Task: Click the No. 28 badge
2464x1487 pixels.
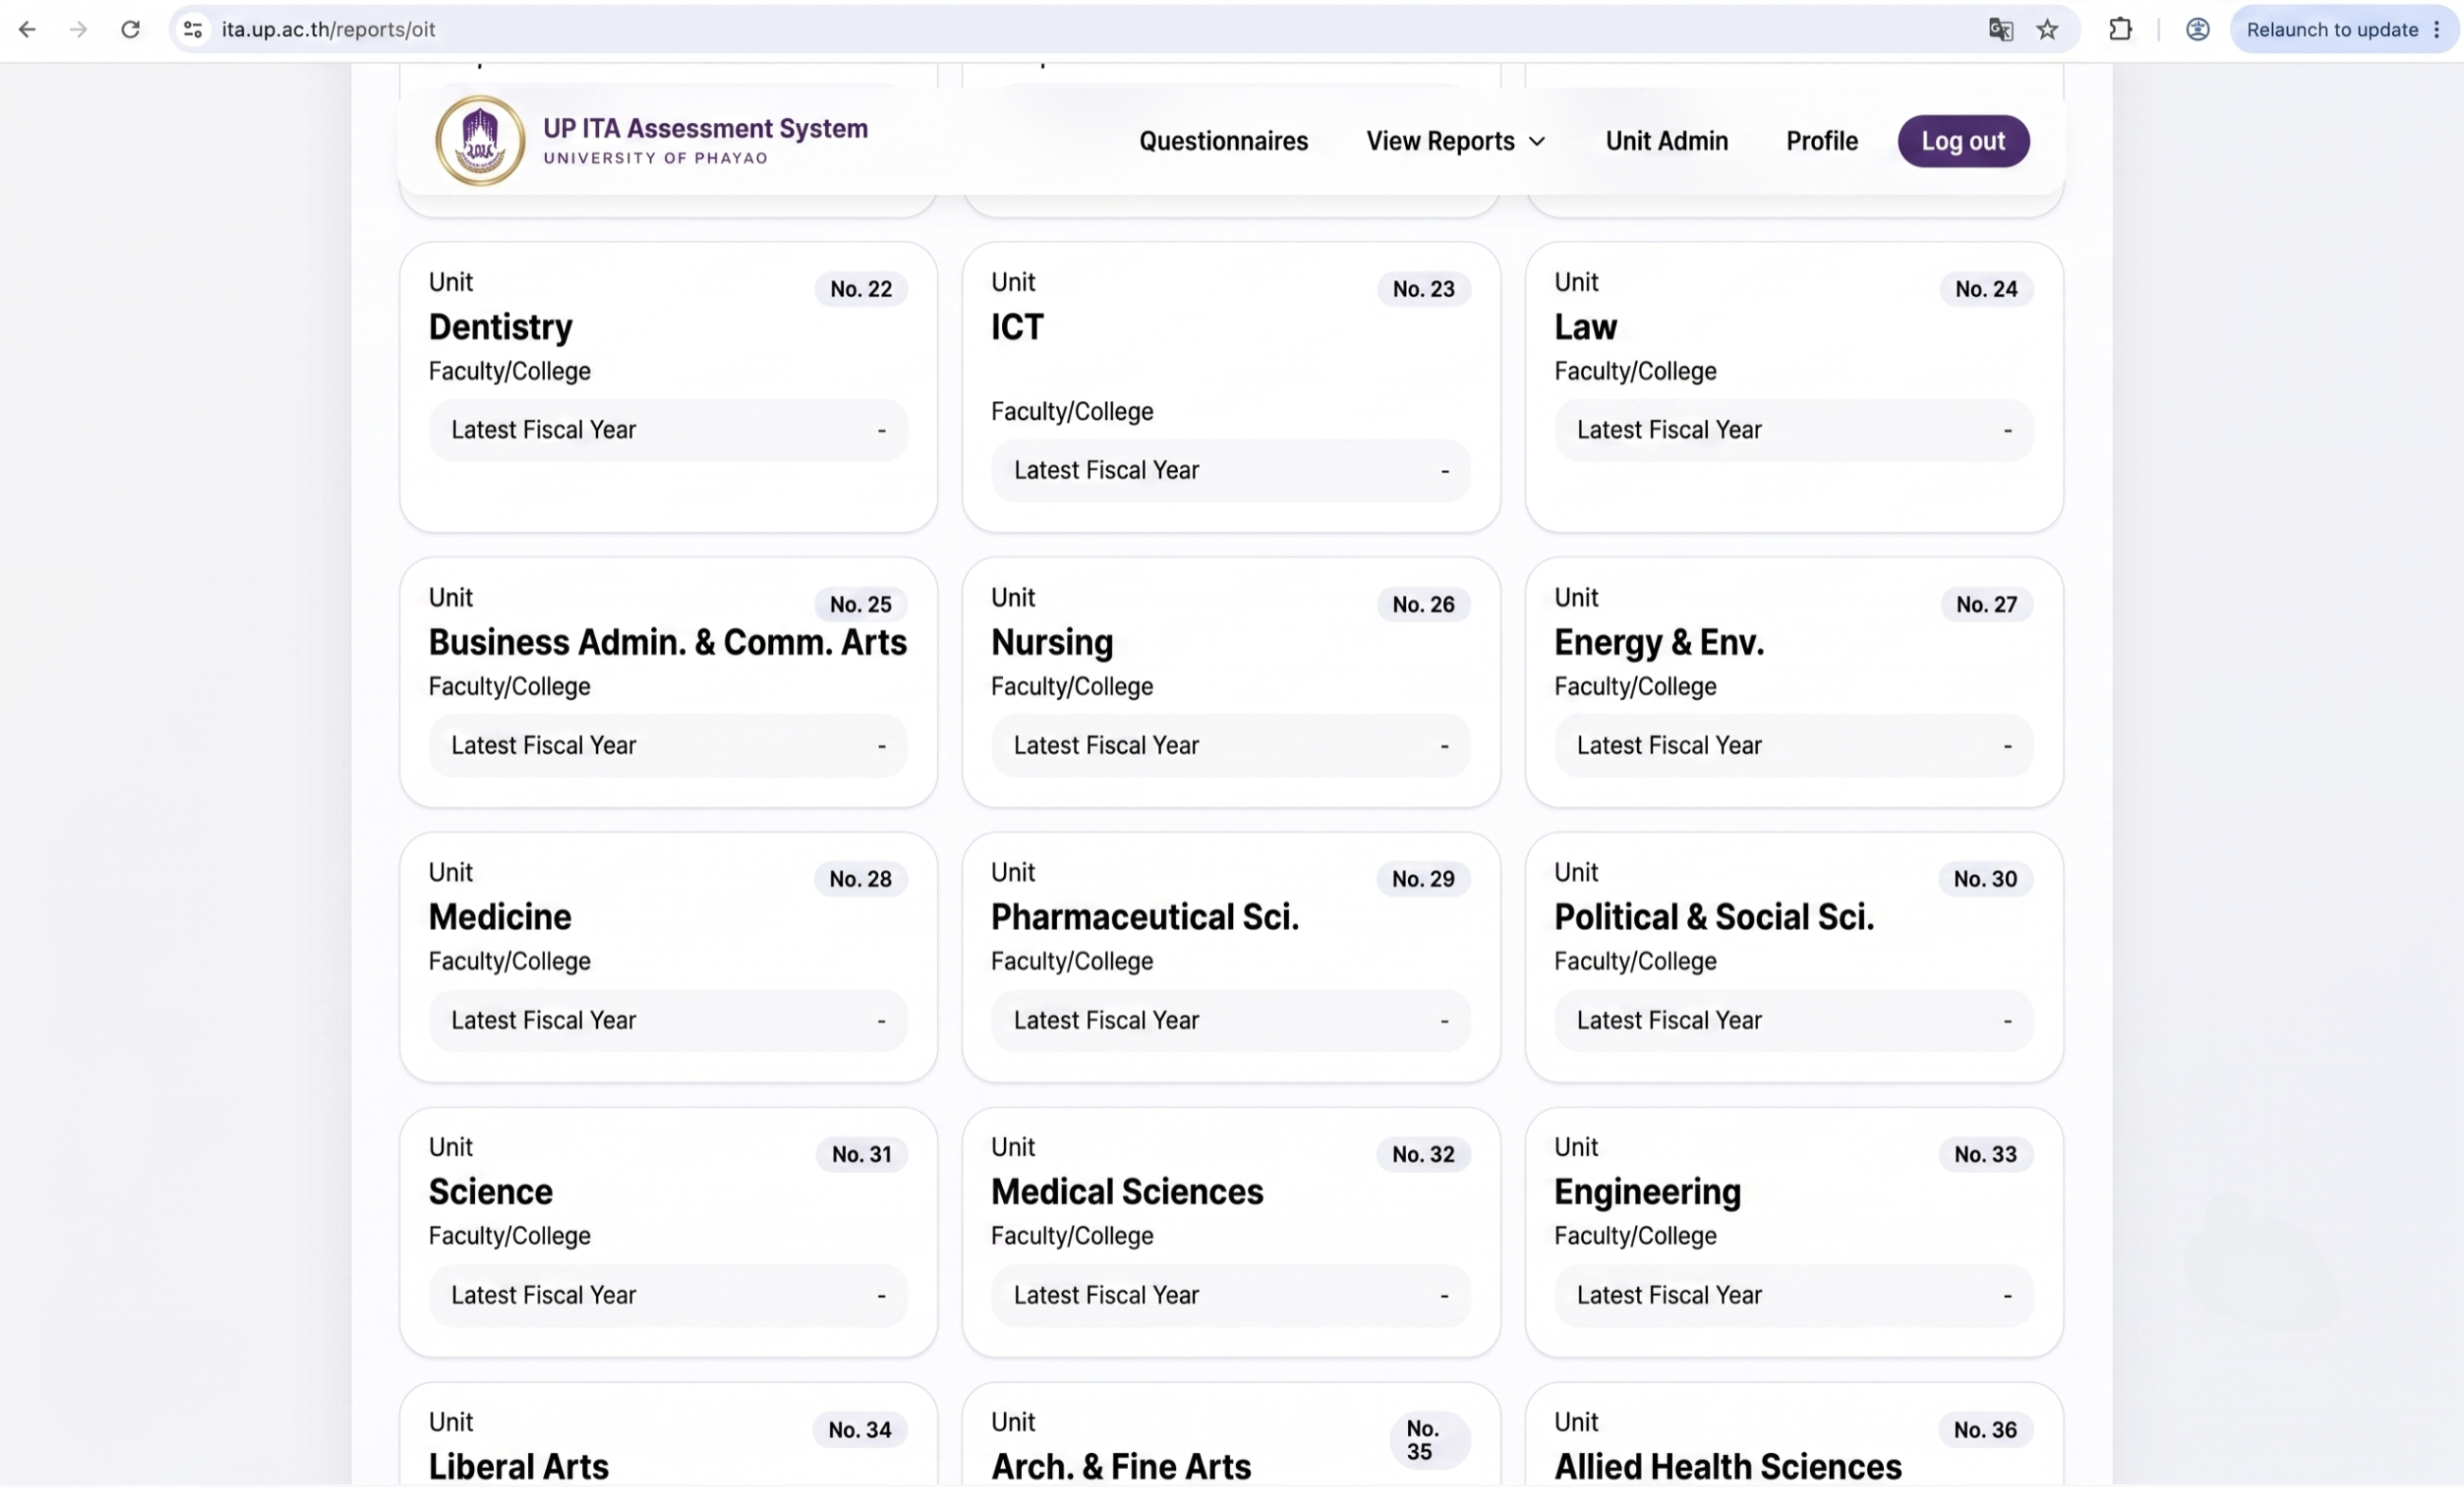Action: [860, 879]
